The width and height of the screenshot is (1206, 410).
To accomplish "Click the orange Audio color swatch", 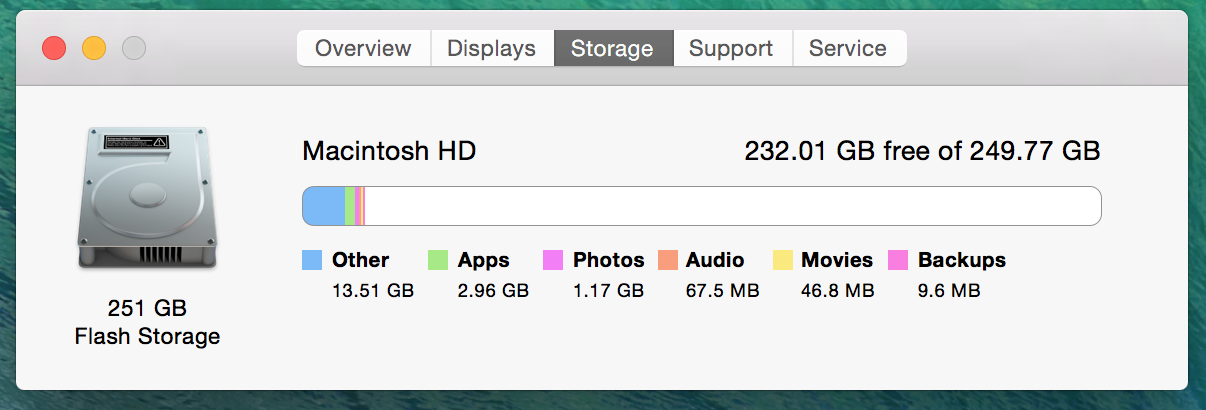I will (x=668, y=260).
